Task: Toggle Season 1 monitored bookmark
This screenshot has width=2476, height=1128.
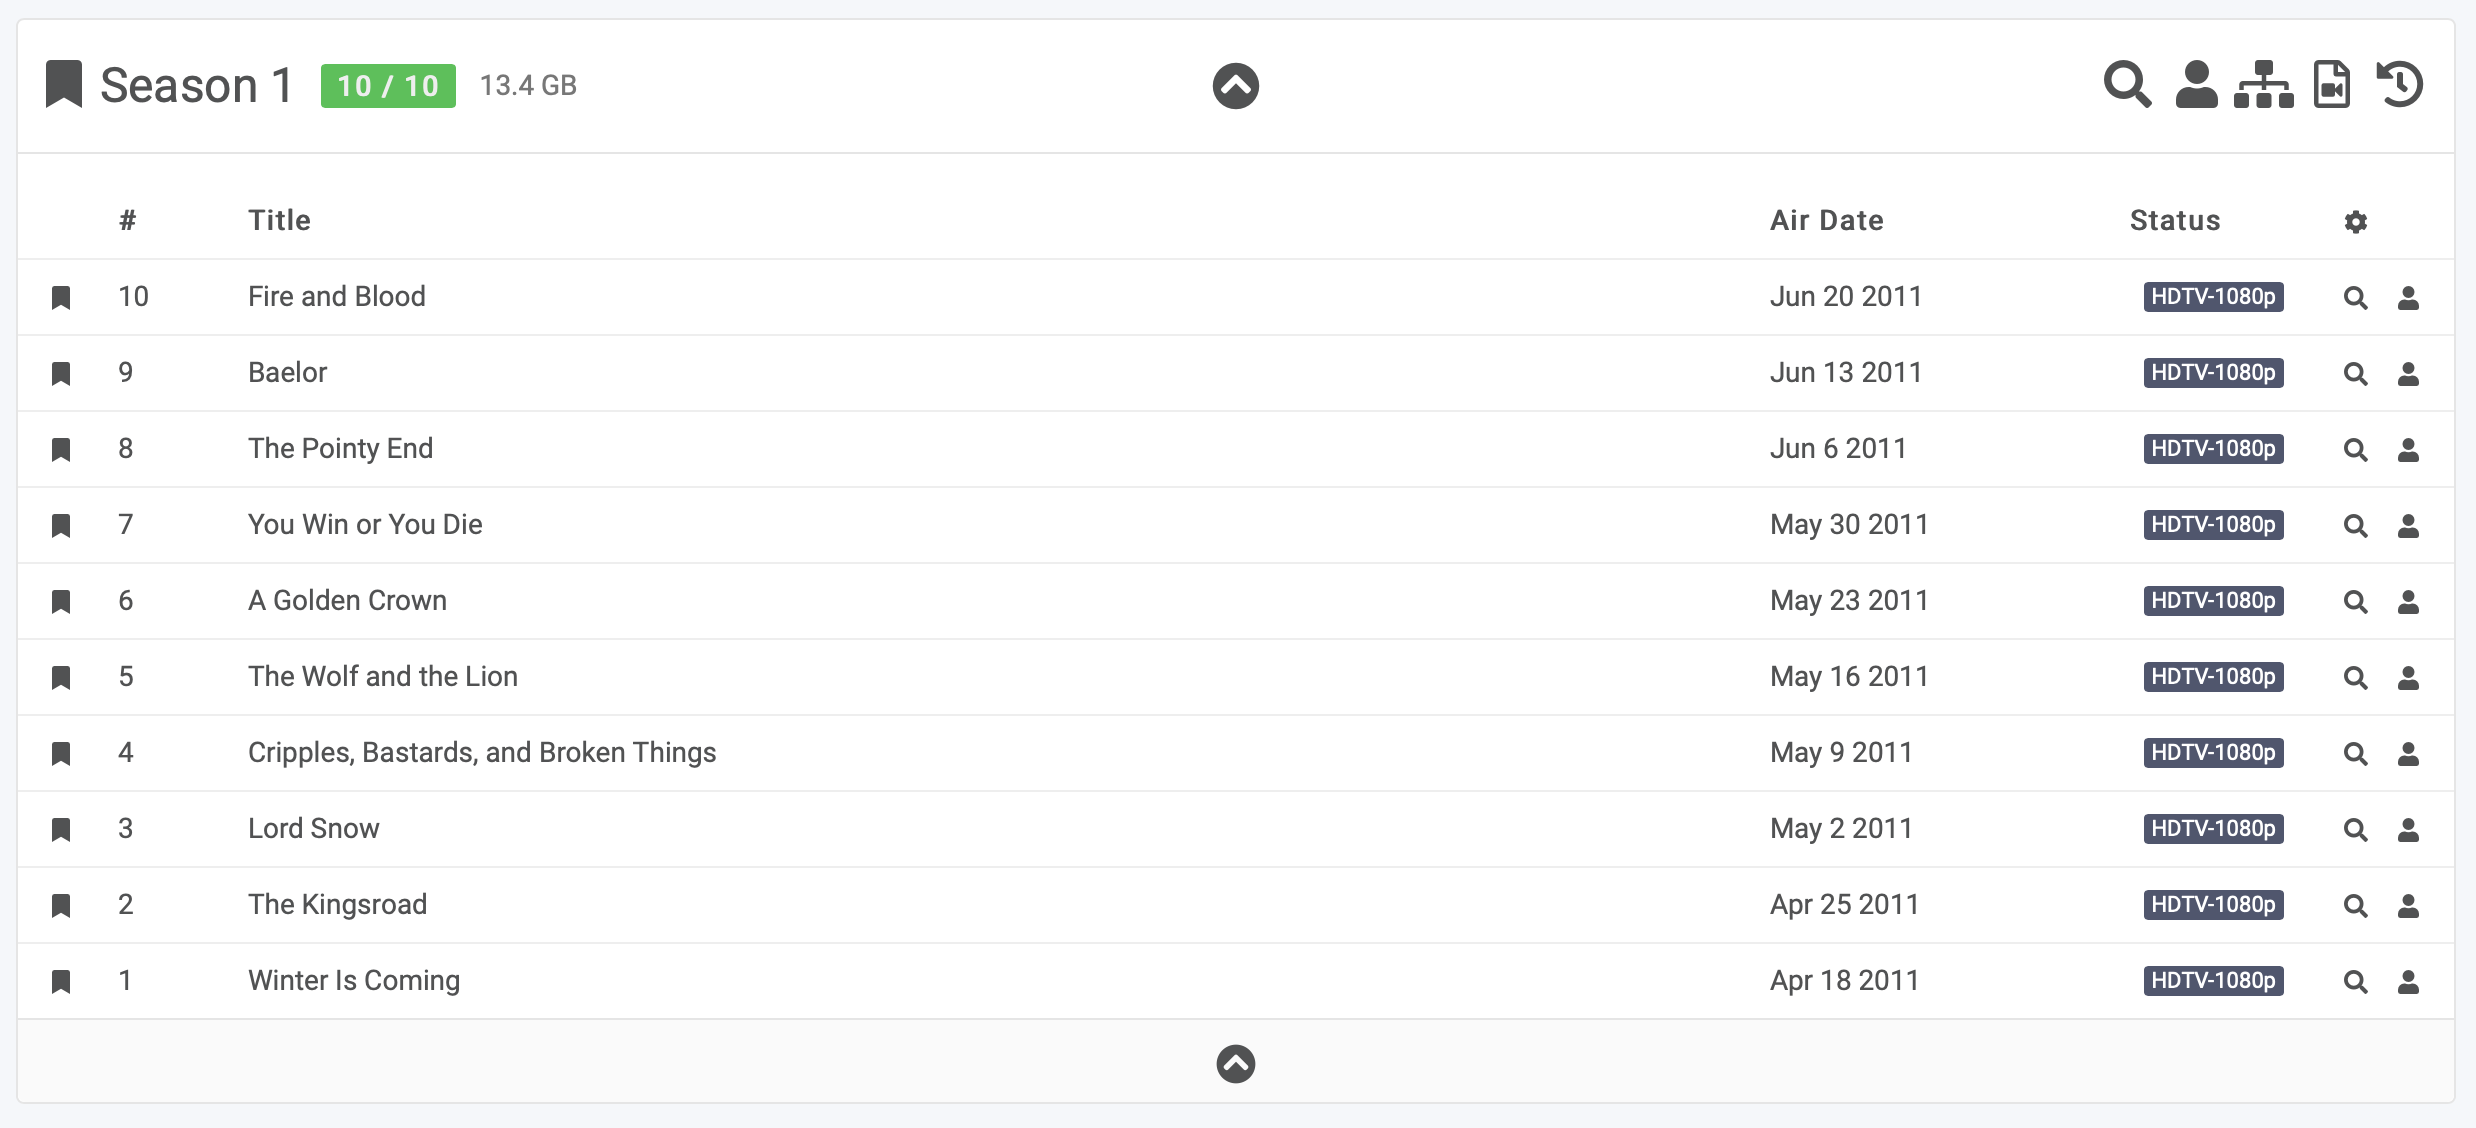Action: pos(64,84)
